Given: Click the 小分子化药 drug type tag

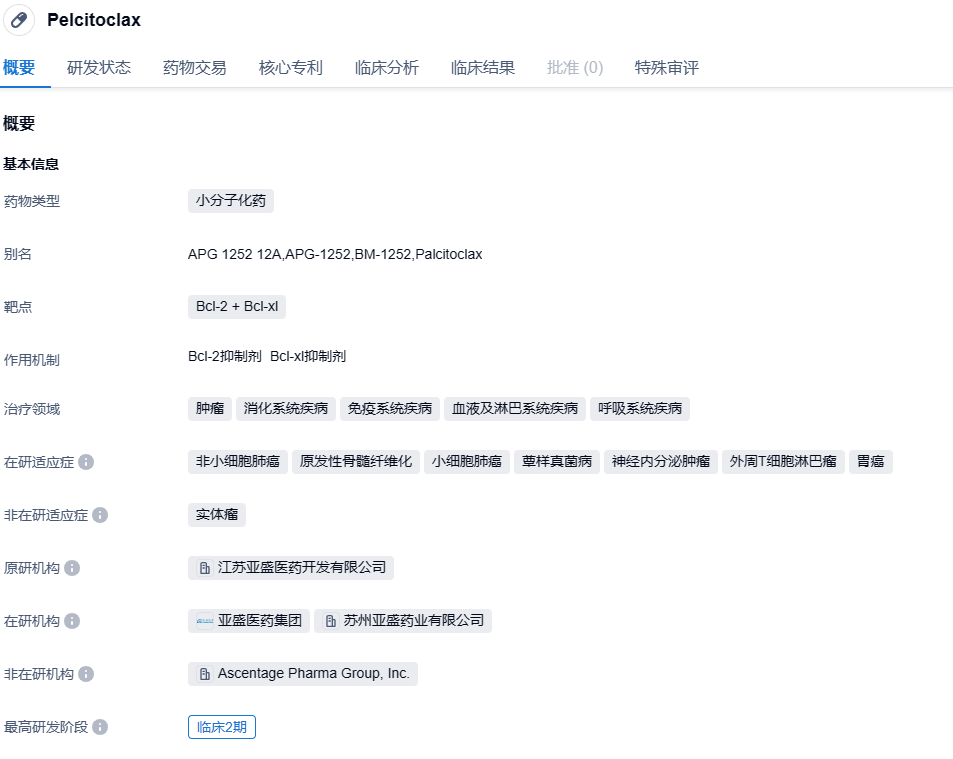Looking at the screenshot, I should [231, 201].
